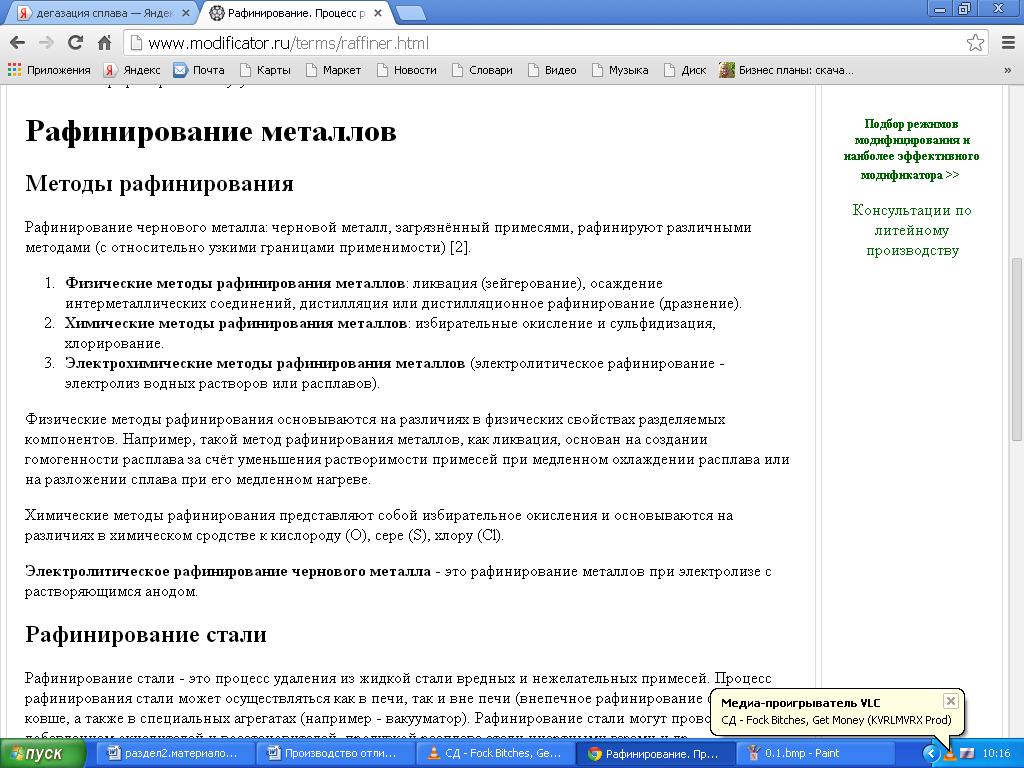Expand hidden tray icons arrow
This screenshot has width=1024, height=768.
click(x=931, y=754)
